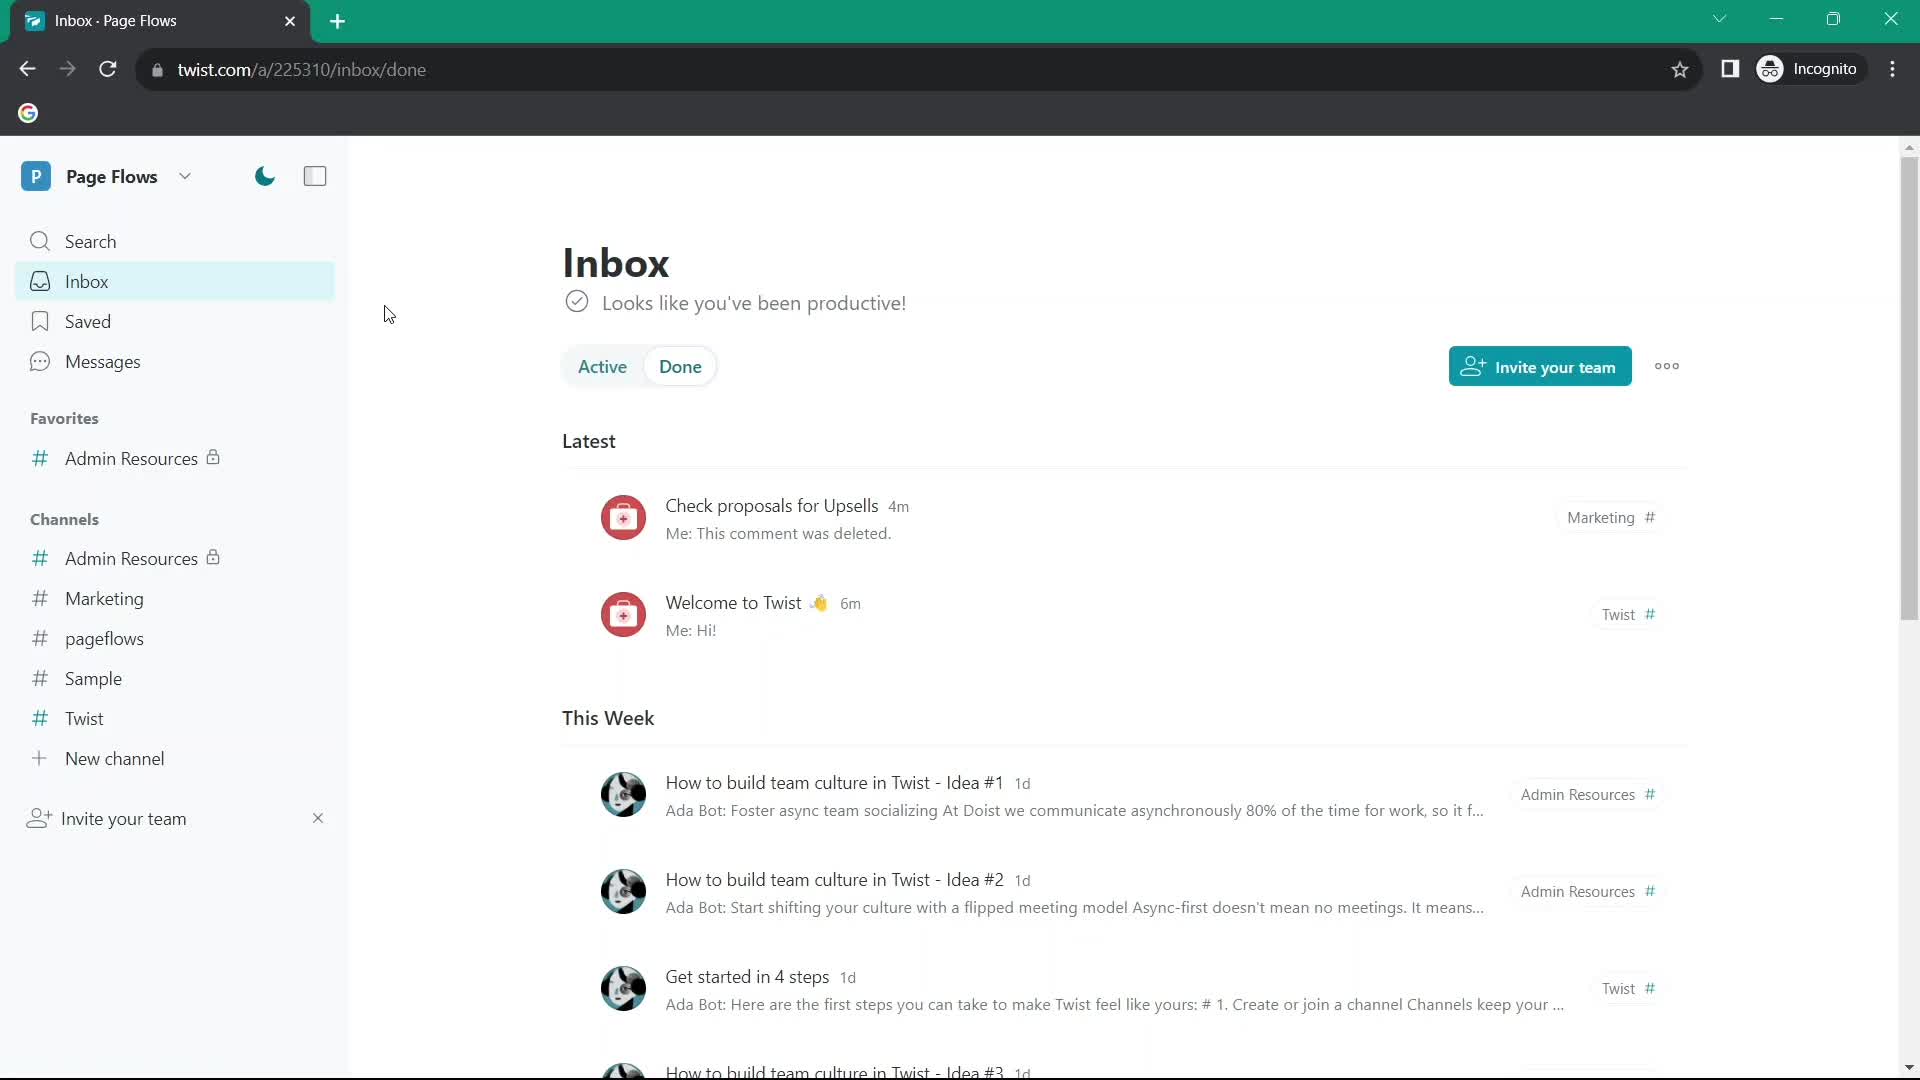Click the Search icon in sidebar
The height and width of the screenshot is (1080, 1920).
tap(38, 240)
